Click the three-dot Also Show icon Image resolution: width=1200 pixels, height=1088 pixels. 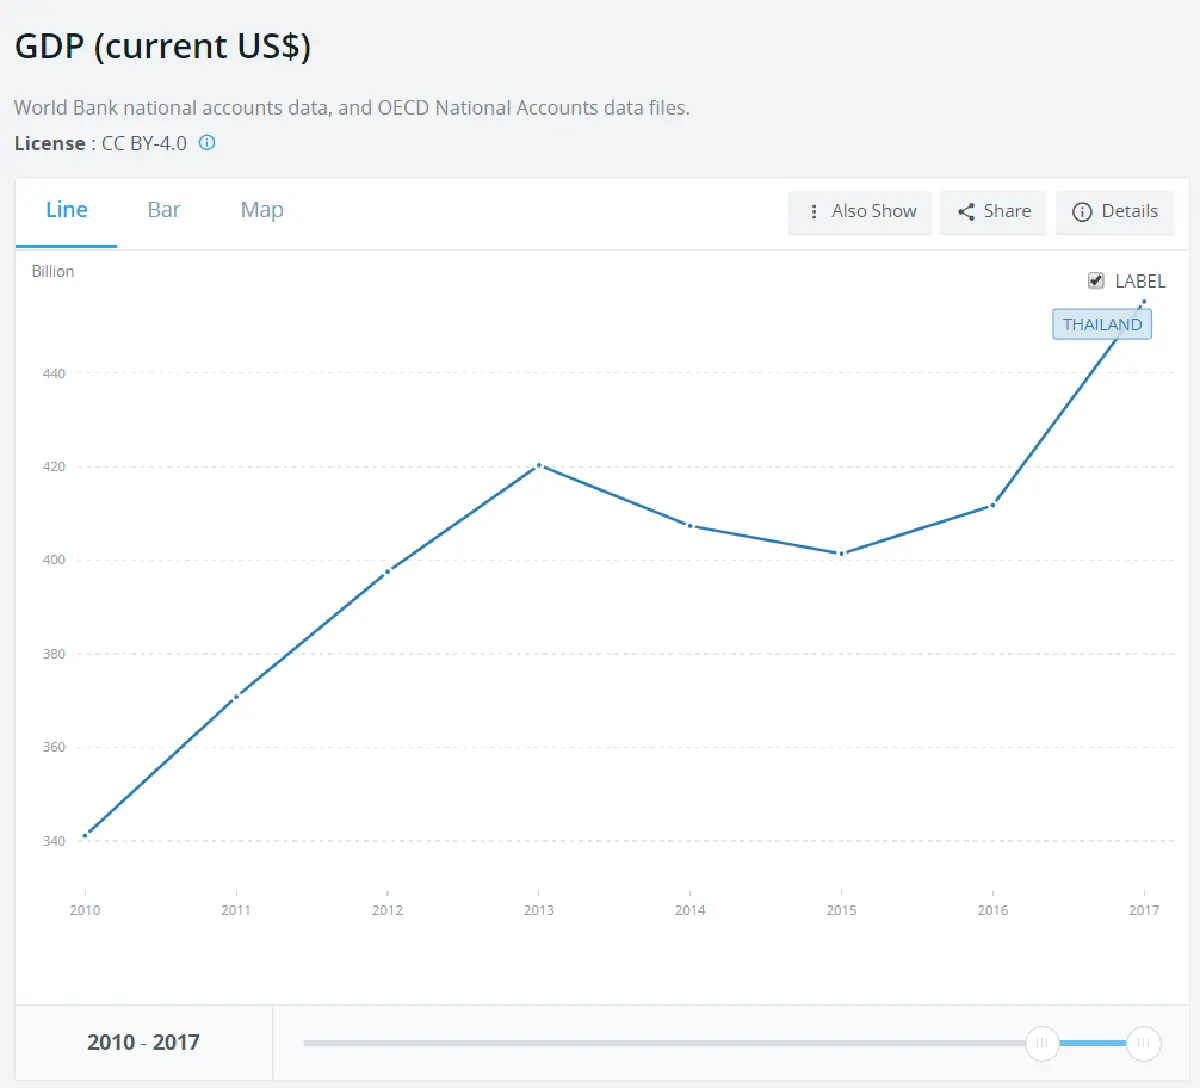814,212
